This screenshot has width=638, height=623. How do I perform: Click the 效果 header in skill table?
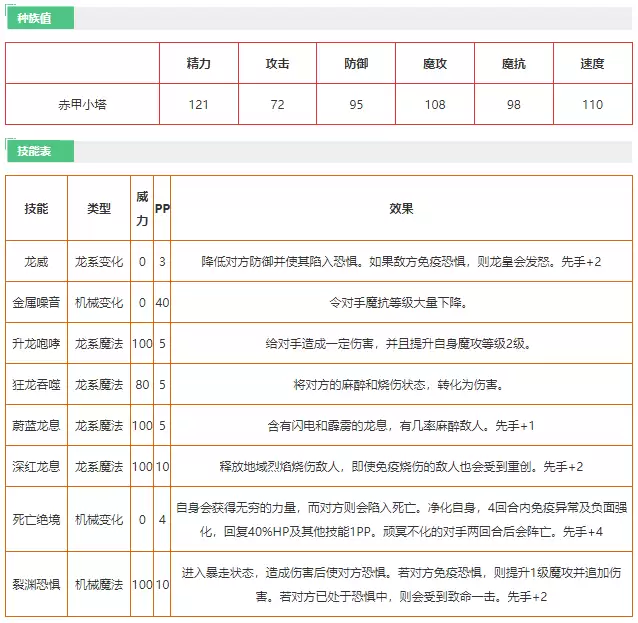[x=401, y=208]
